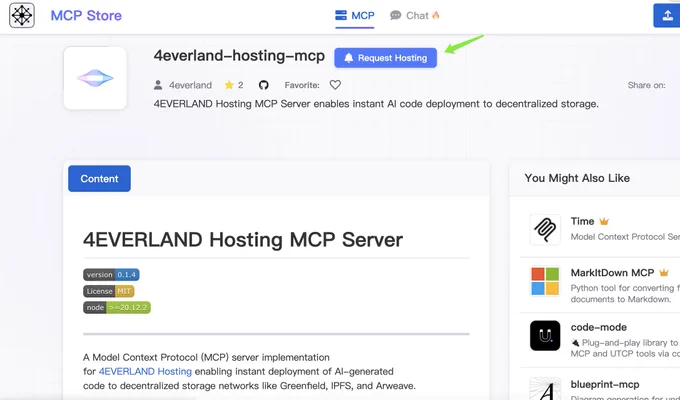
Task: Click the License MIT badge
Action: [109, 291]
